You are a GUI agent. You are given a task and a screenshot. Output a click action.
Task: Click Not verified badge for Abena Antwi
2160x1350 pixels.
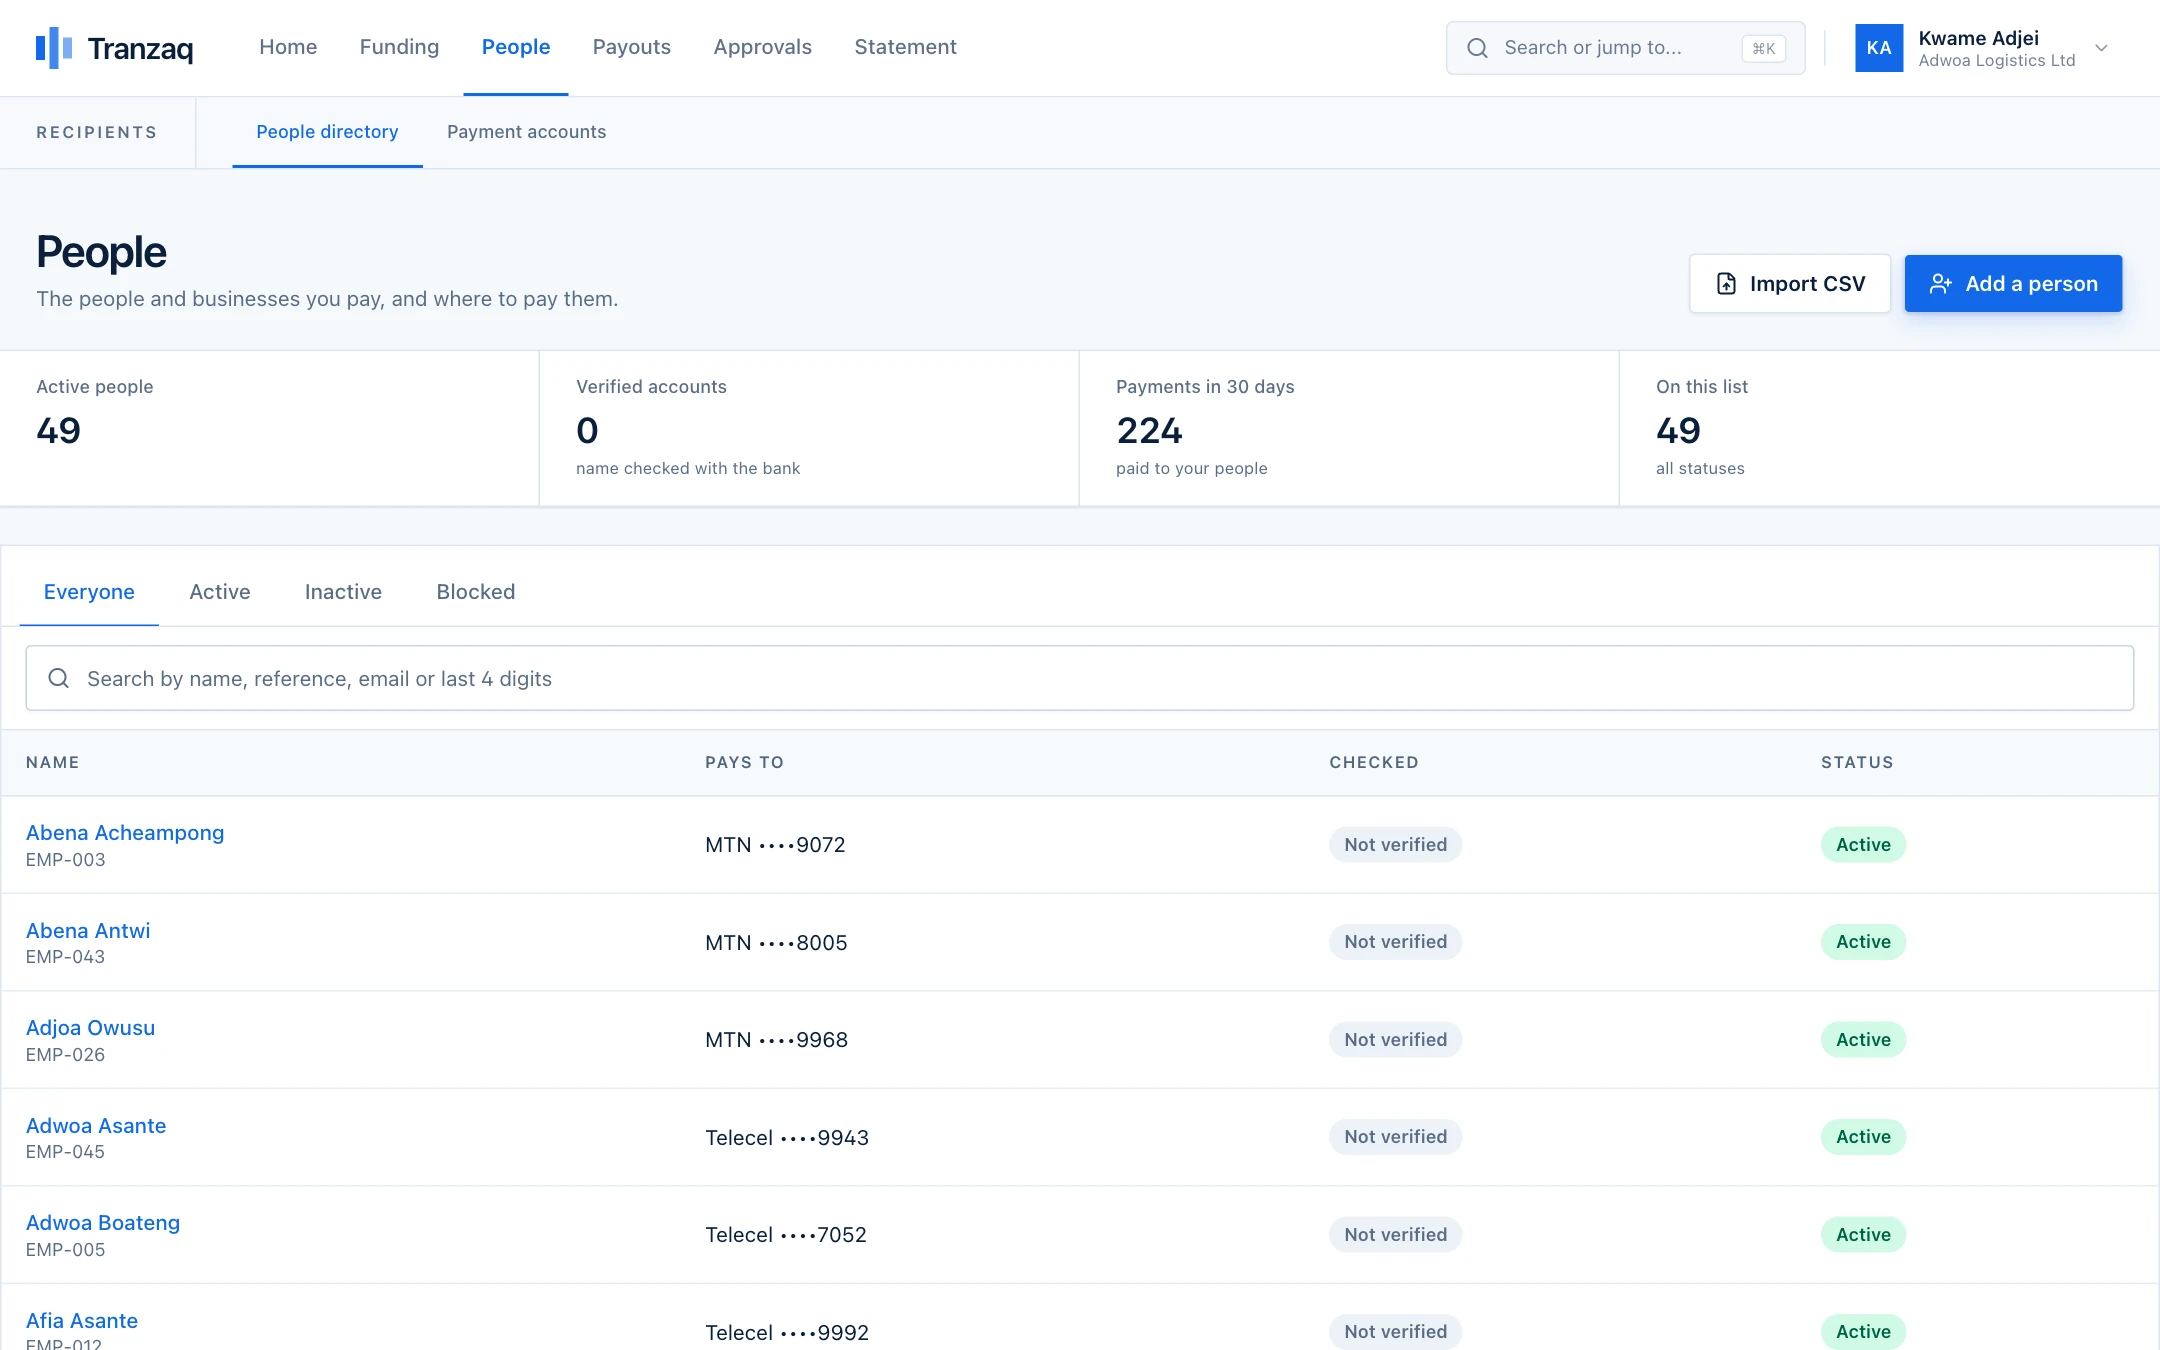[x=1395, y=942]
